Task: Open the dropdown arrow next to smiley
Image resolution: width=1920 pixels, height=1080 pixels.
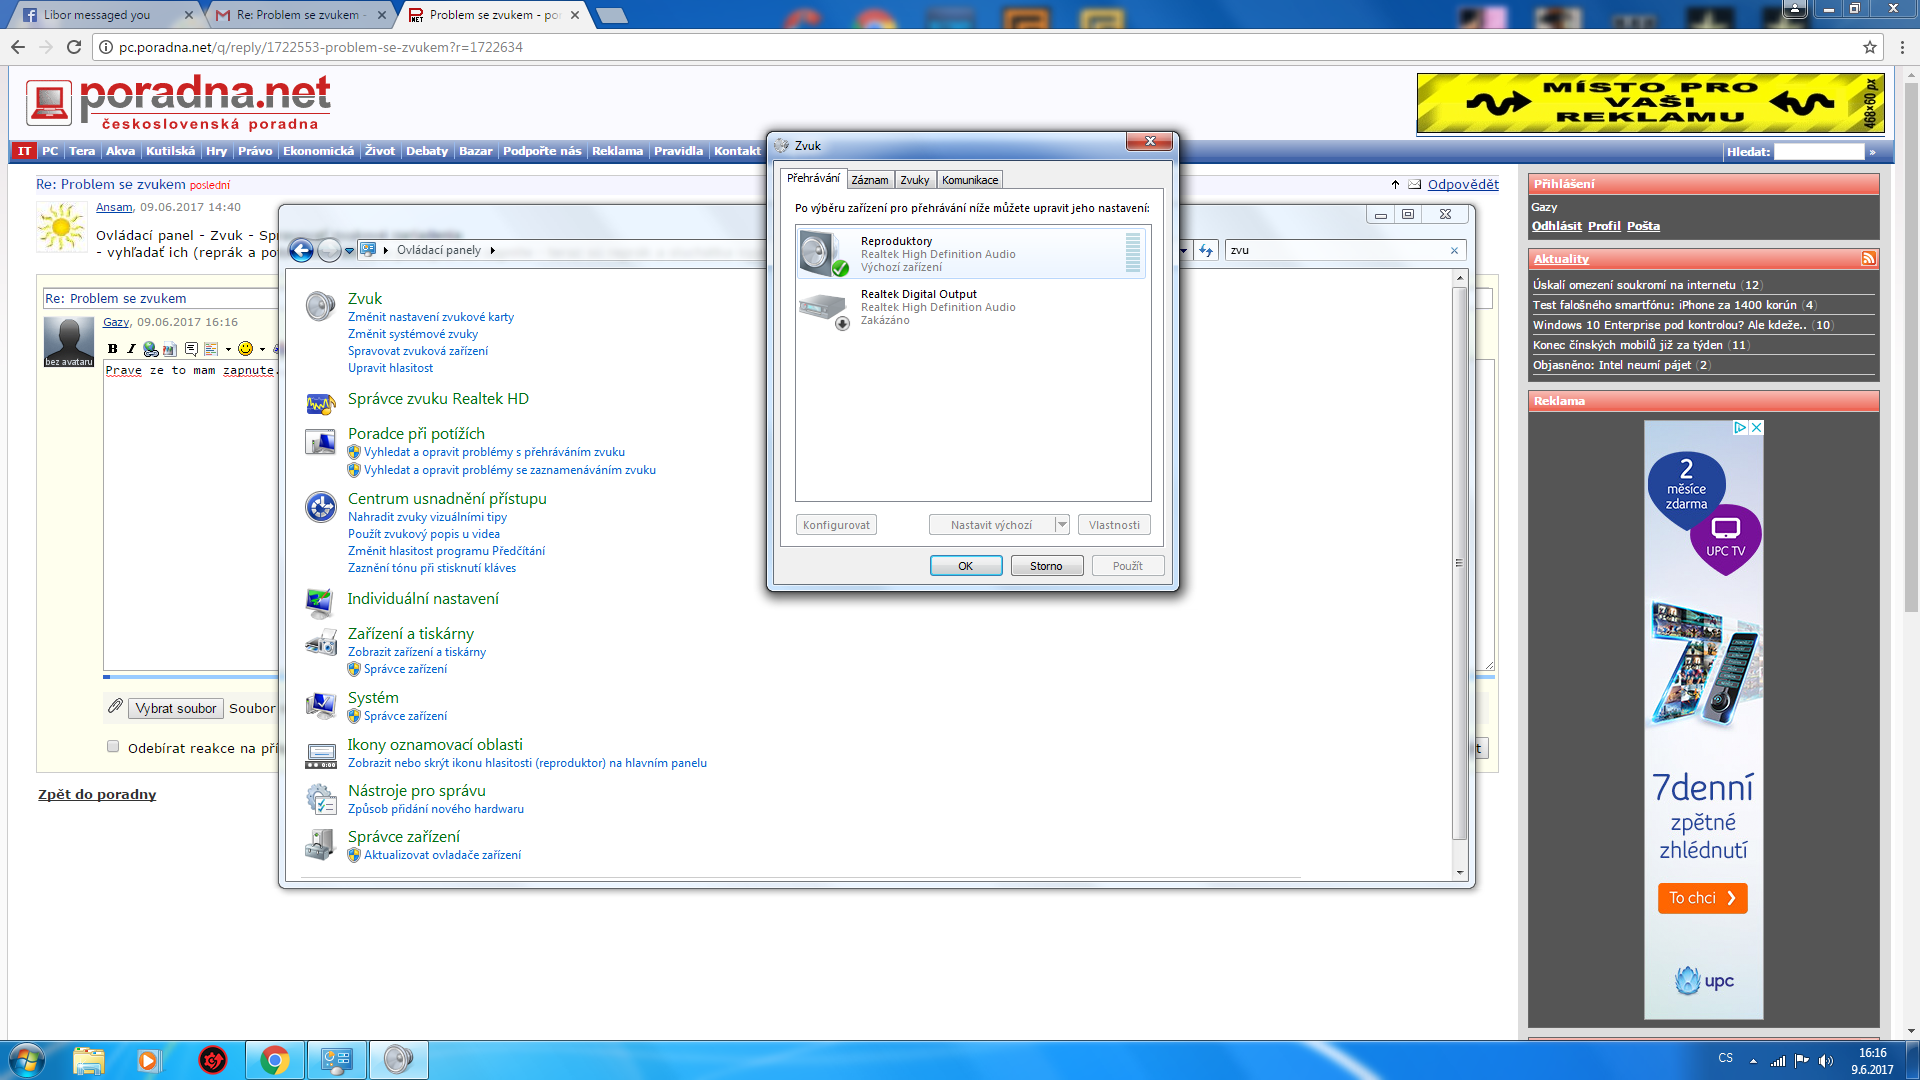Action: point(263,350)
